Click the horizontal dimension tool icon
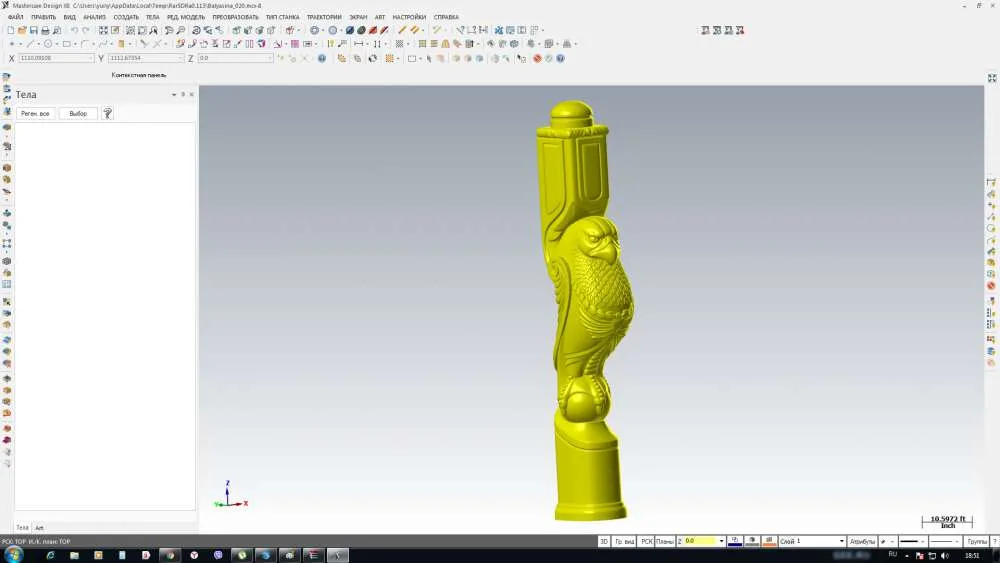This screenshot has height=563, width=1000. coord(359,44)
